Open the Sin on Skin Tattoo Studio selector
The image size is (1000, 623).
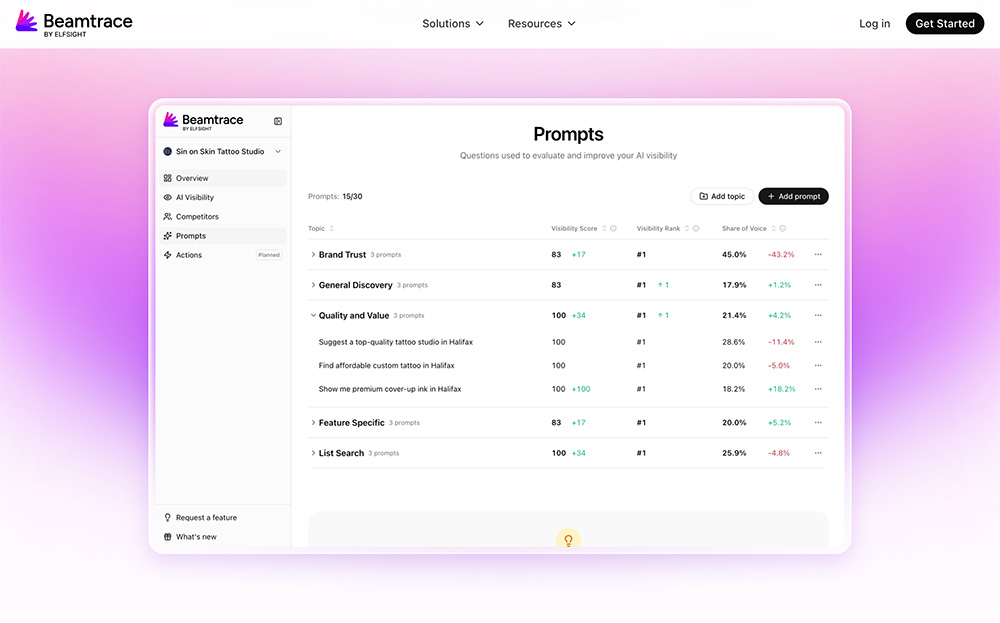pos(223,152)
